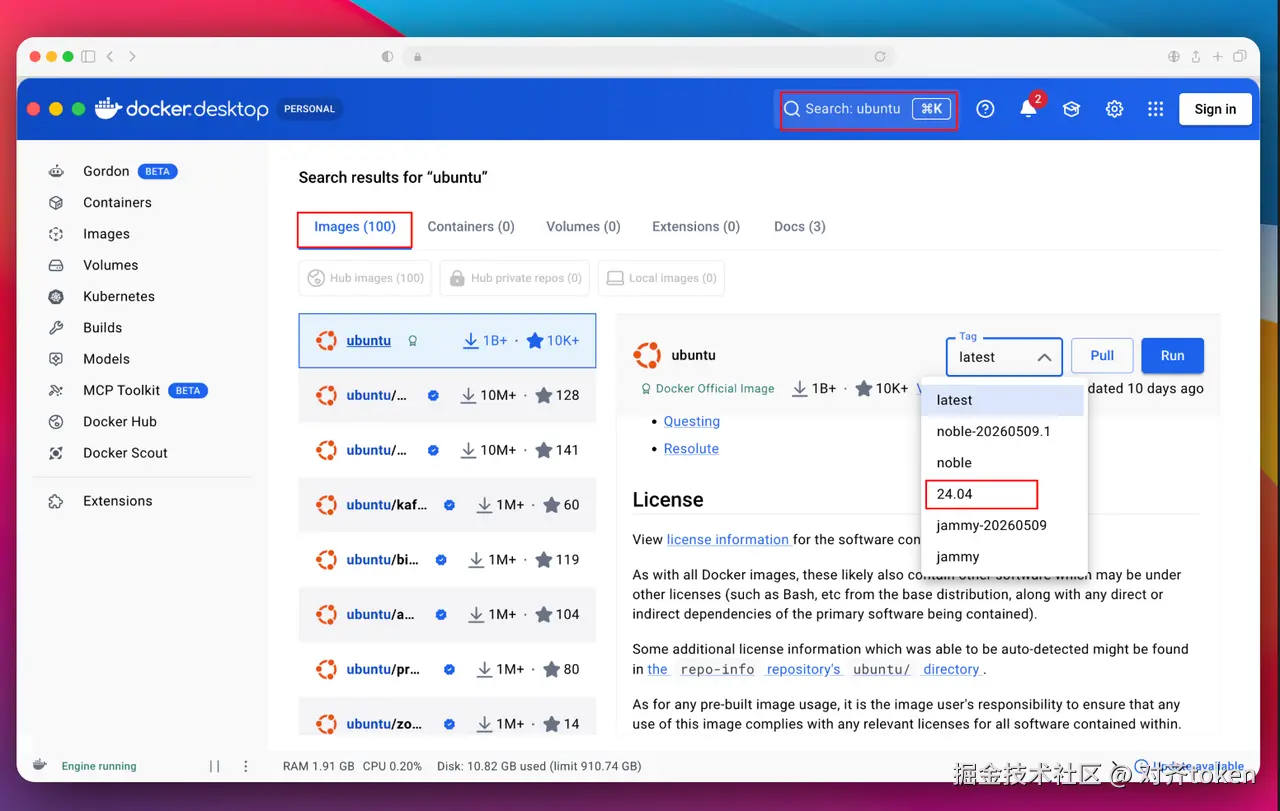The width and height of the screenshot is (1280, 811).
Task: Show the browser sidebar
Action: [88, 57]
